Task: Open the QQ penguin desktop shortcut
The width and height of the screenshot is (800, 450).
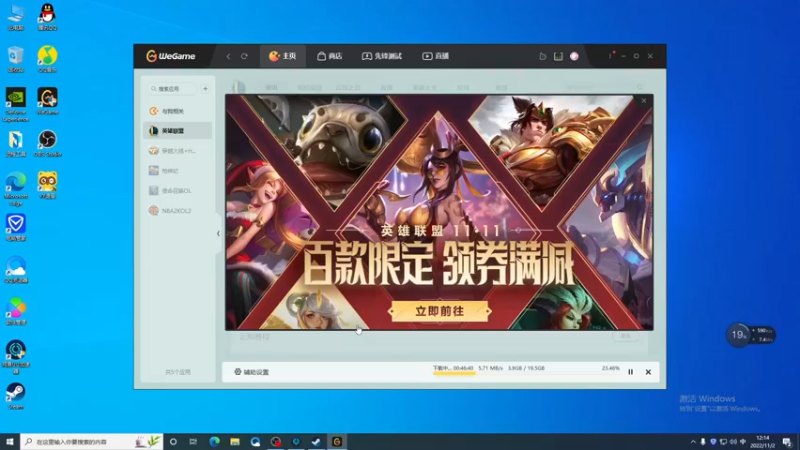Action: point(47,17)
